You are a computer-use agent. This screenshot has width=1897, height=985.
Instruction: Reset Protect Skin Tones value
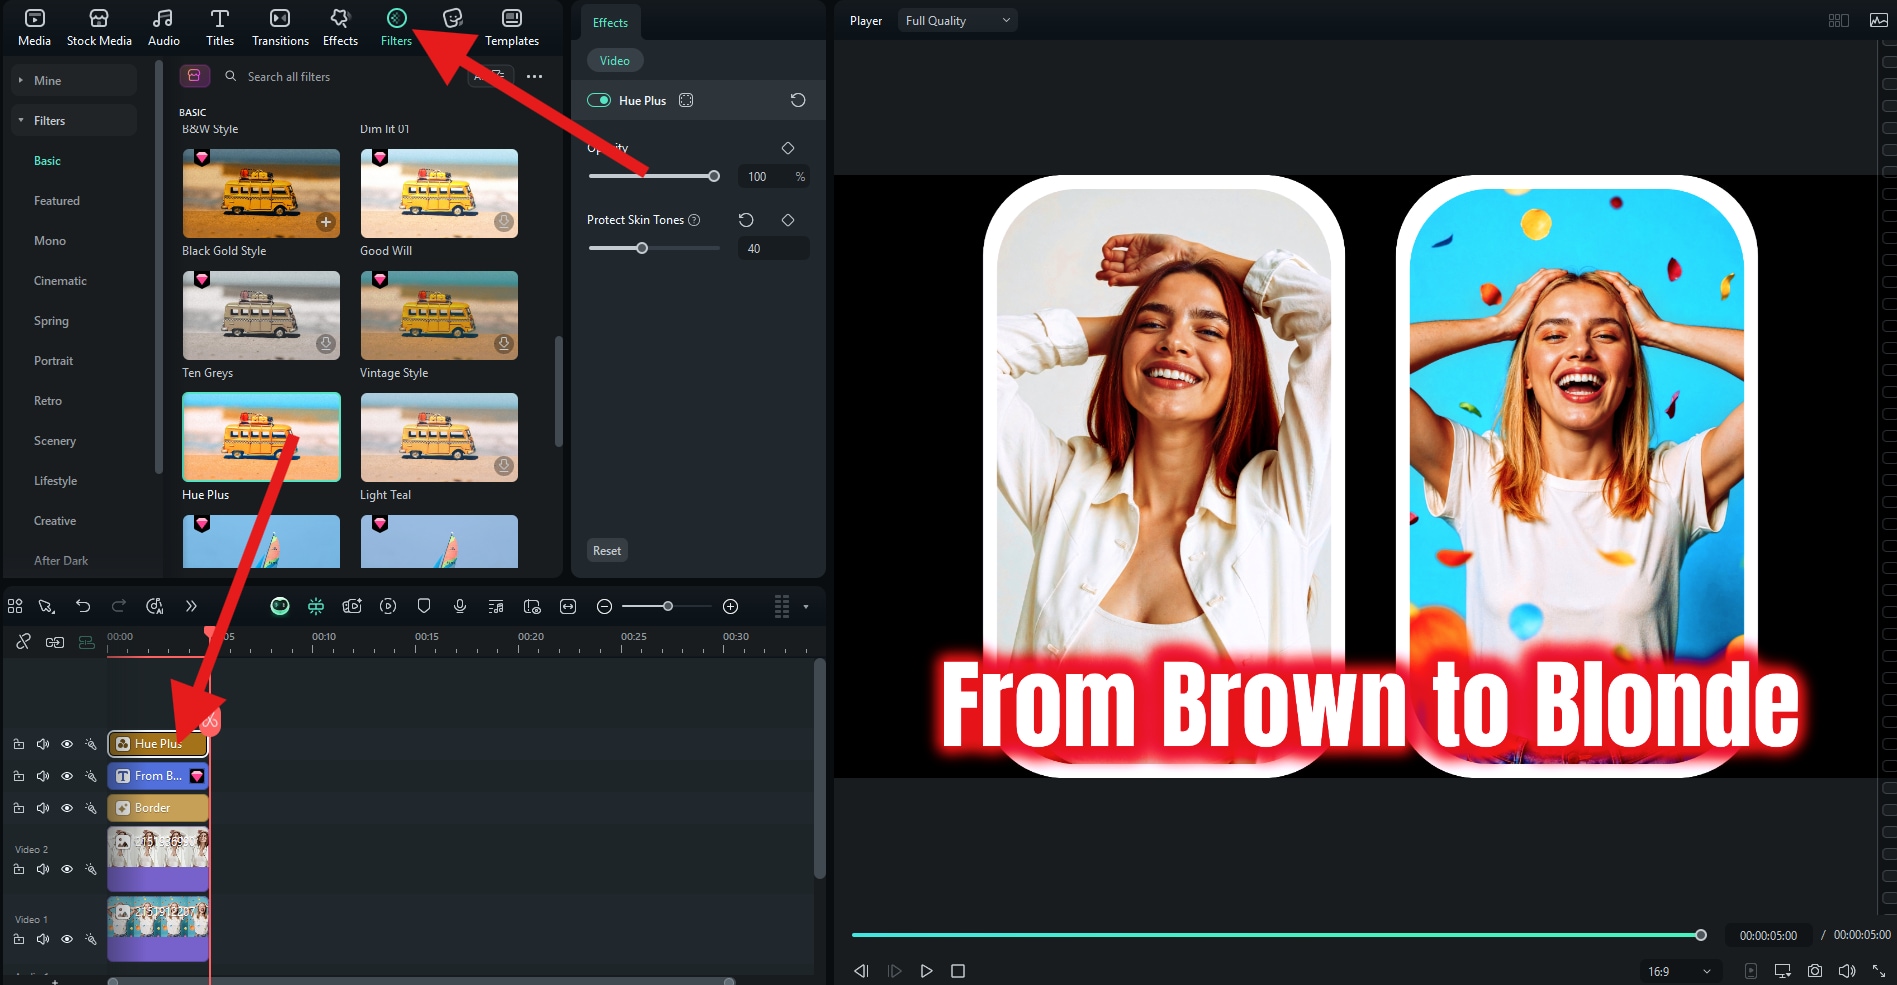[x=746, y=220]
